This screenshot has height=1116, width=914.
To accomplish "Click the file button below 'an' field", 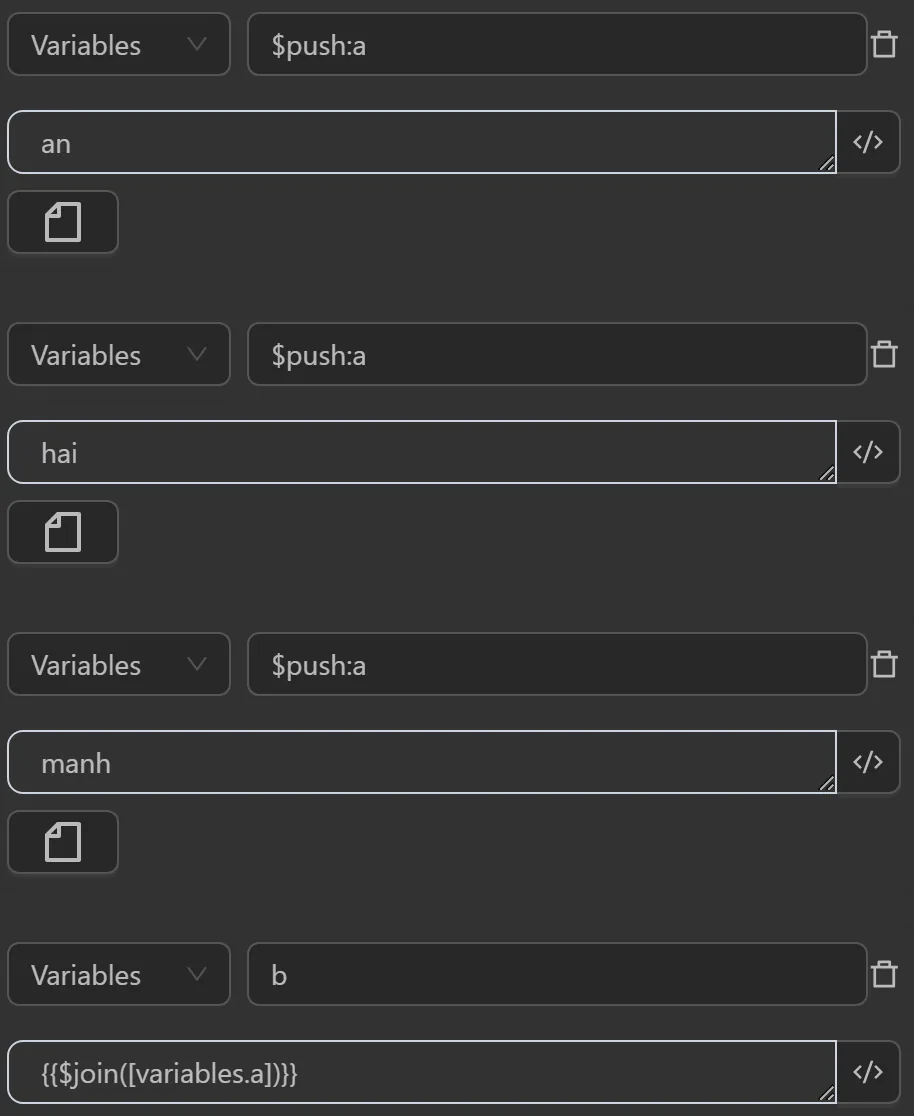I will [x=63, y=222].
